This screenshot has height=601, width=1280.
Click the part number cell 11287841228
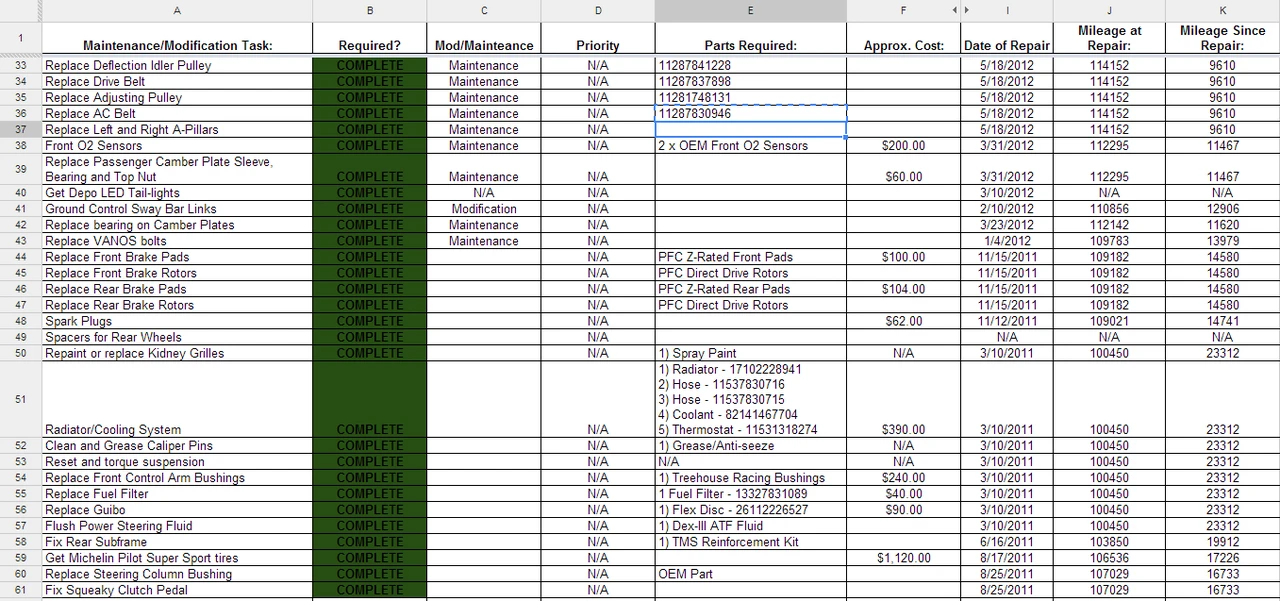[751, 65]
